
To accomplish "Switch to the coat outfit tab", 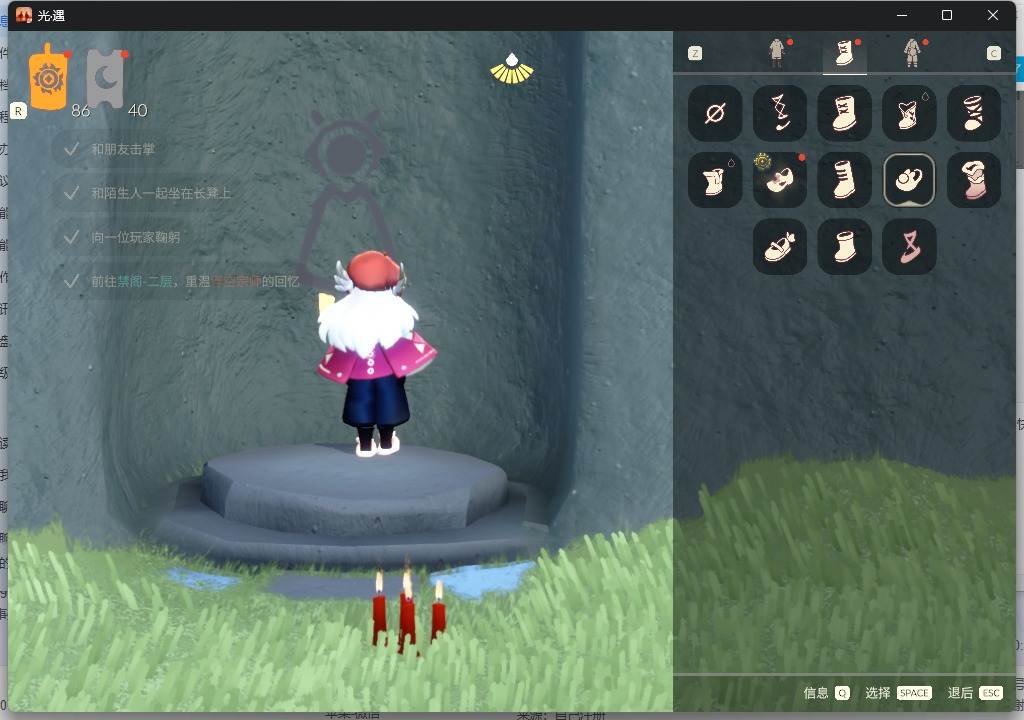I will [x=776, y=52].
